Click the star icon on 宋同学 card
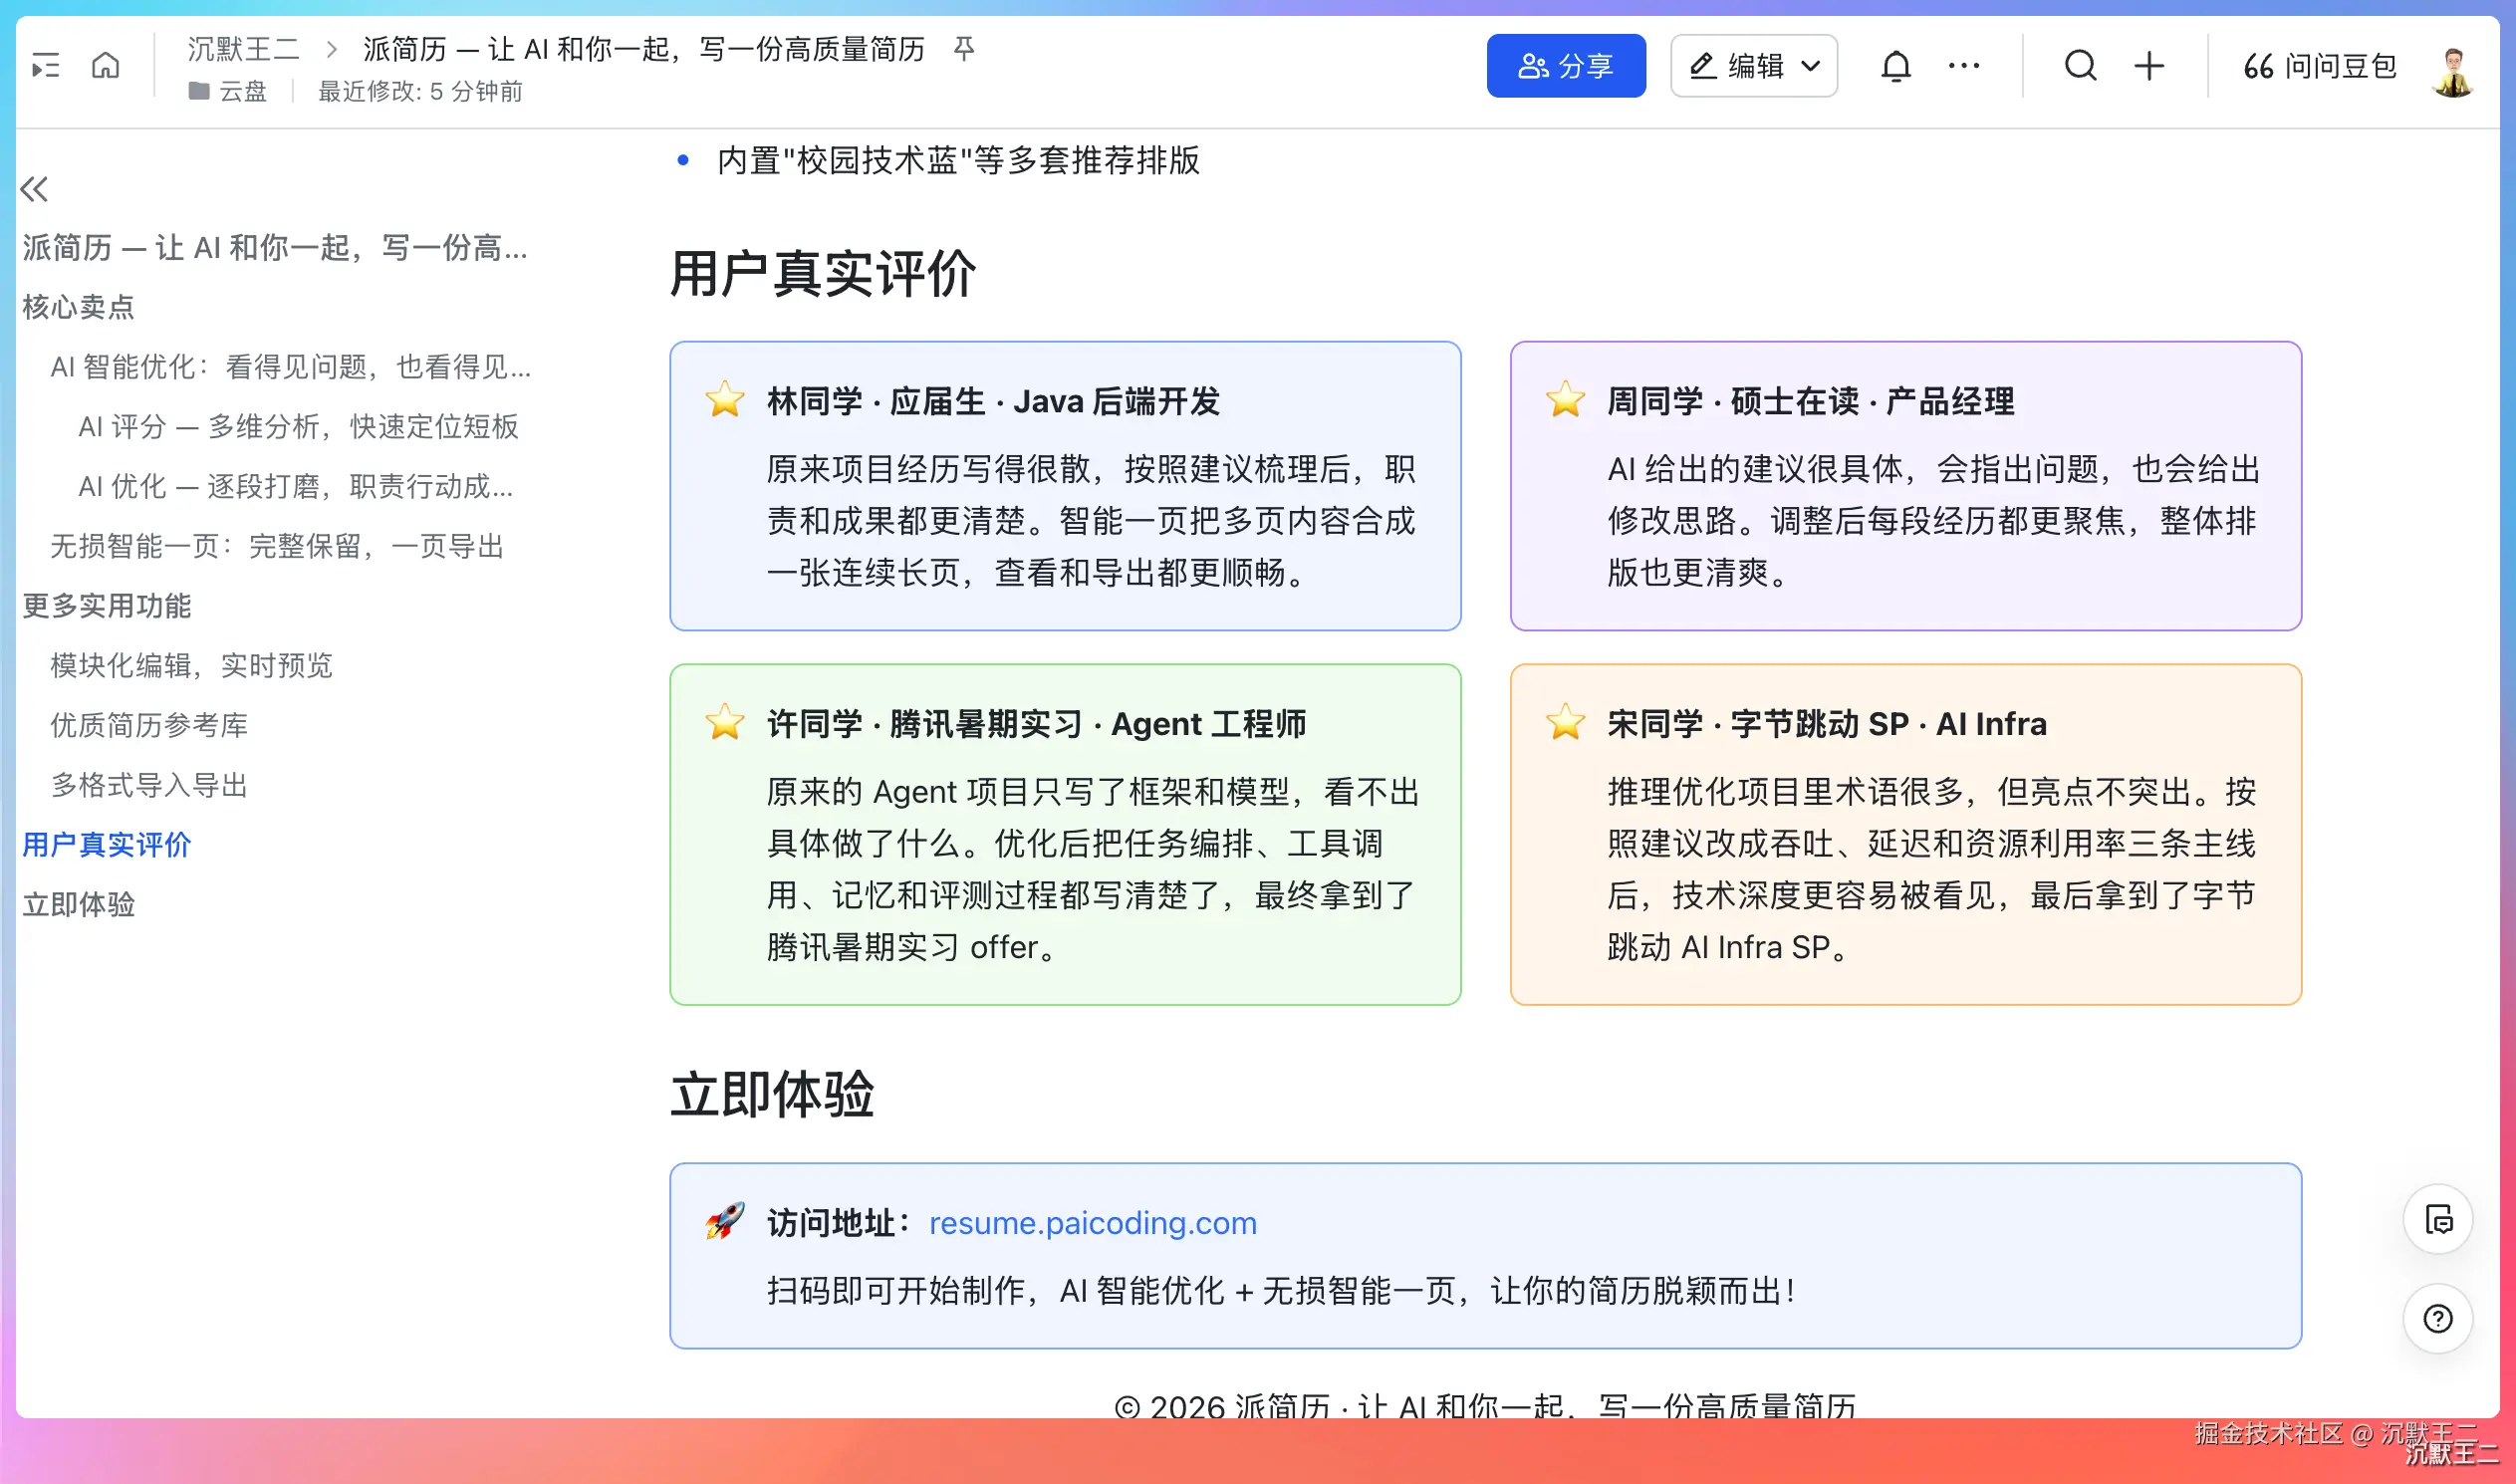This screenshot has width=2516, height=1484. pos(1565,722)
